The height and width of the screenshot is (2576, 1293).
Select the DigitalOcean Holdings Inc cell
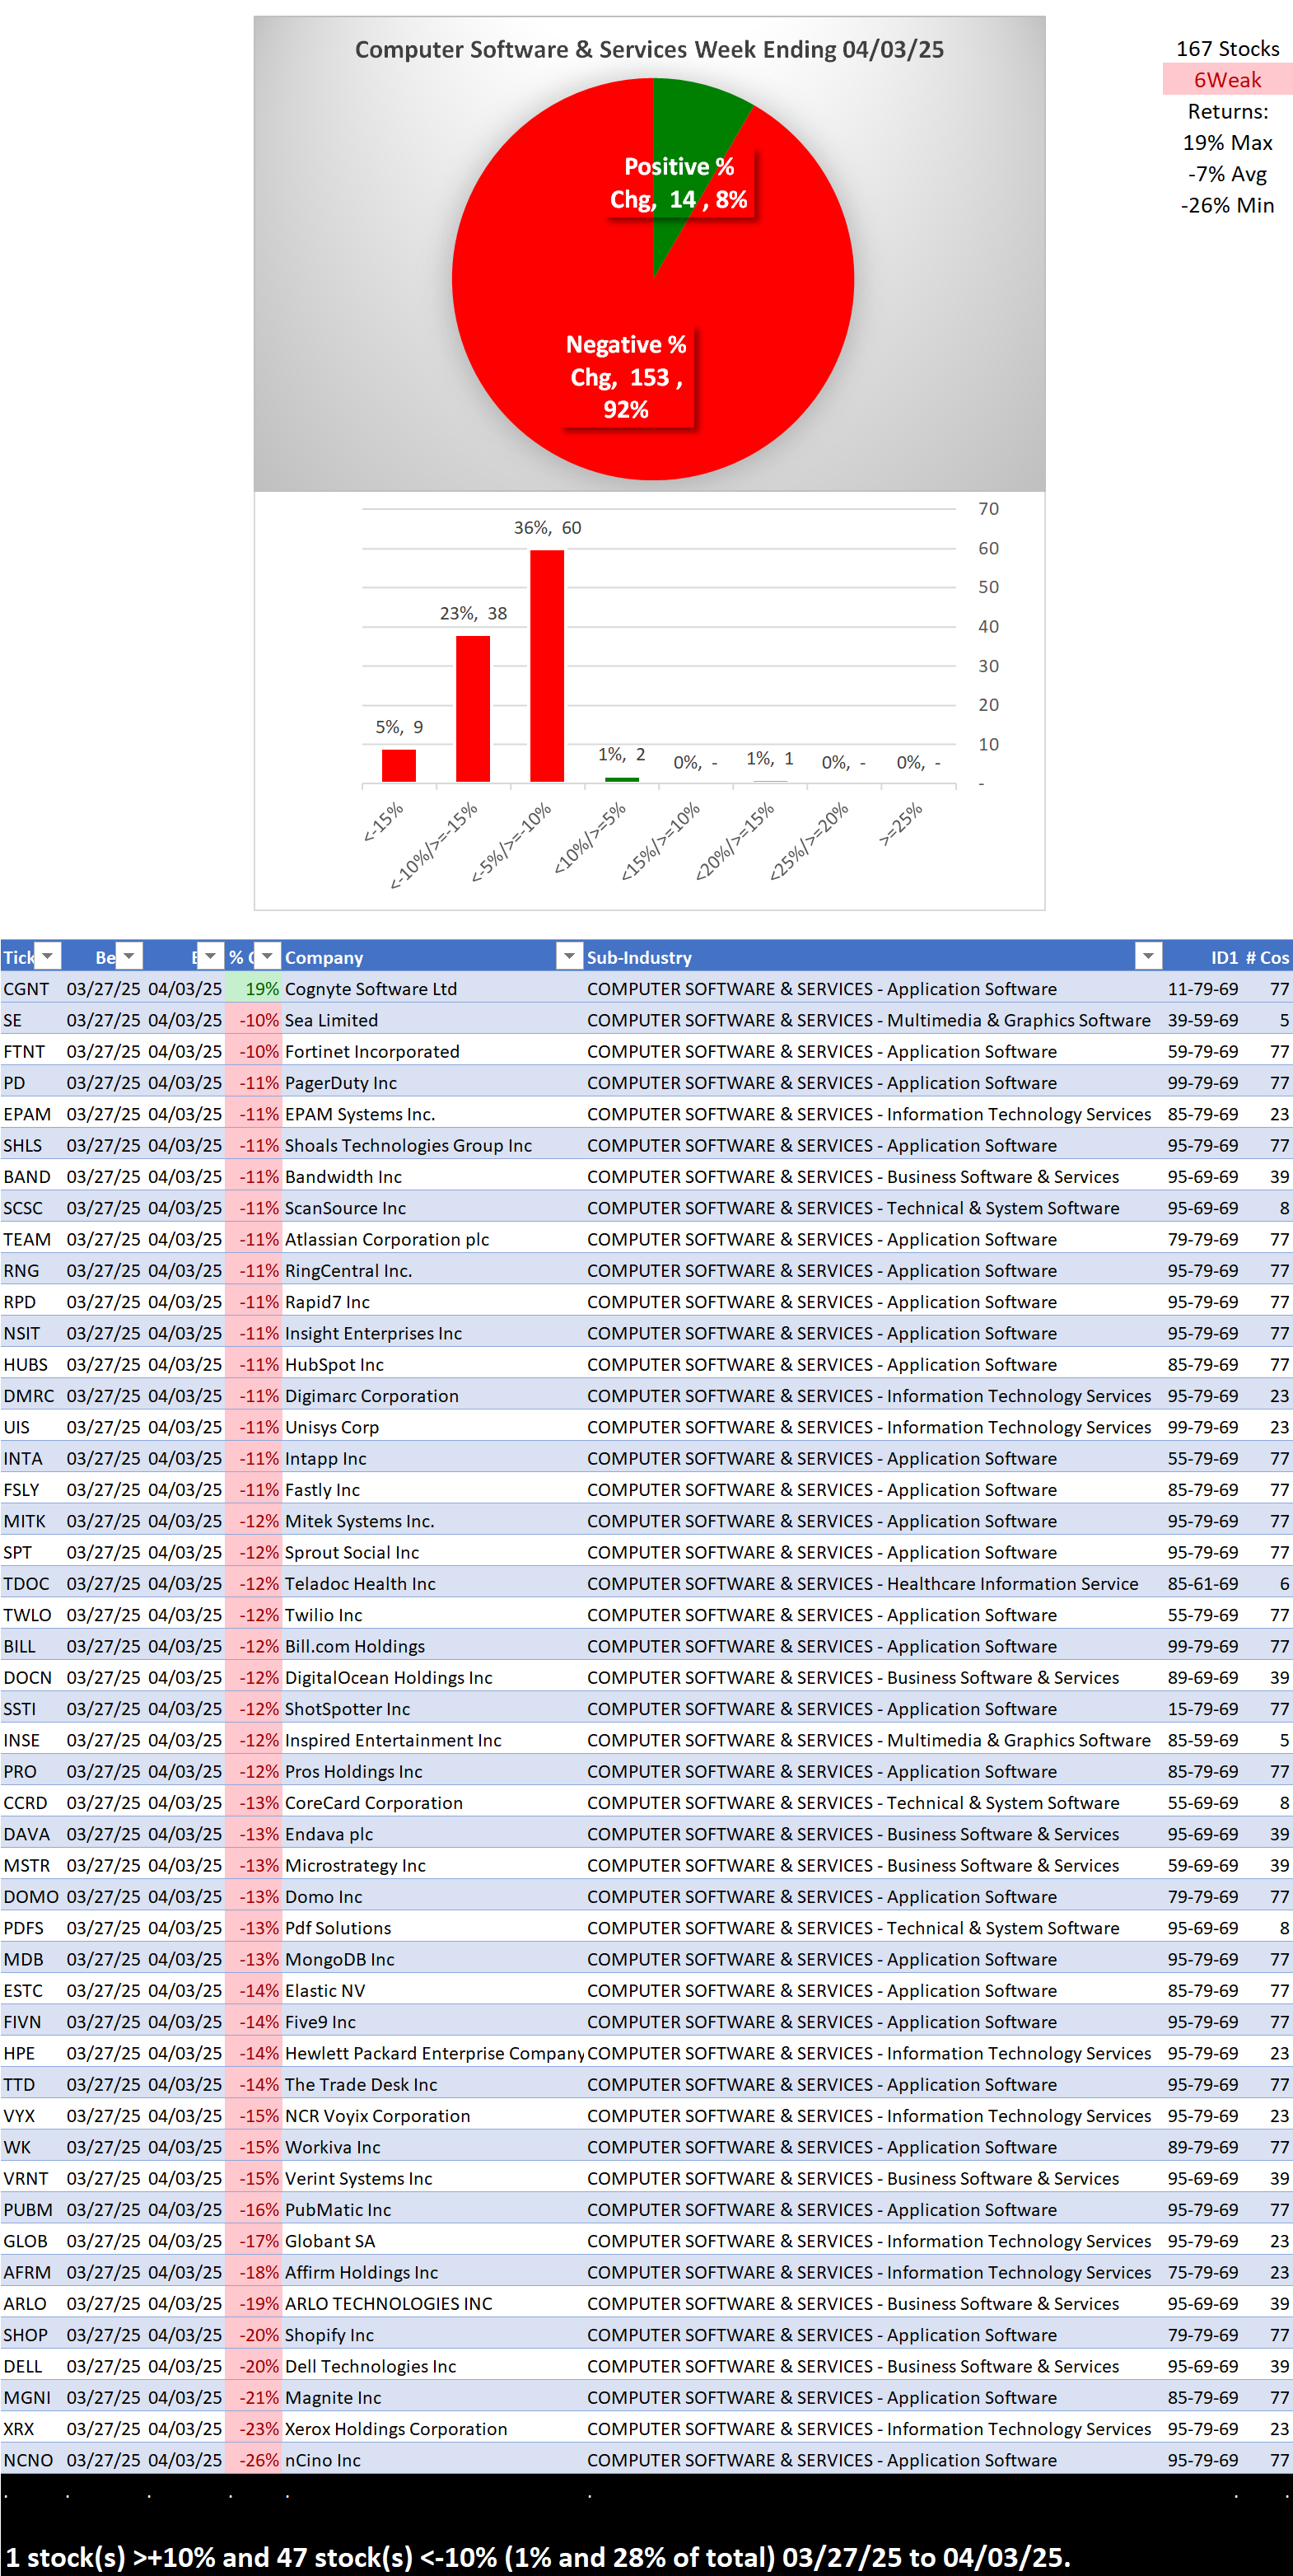[432, 1677]
